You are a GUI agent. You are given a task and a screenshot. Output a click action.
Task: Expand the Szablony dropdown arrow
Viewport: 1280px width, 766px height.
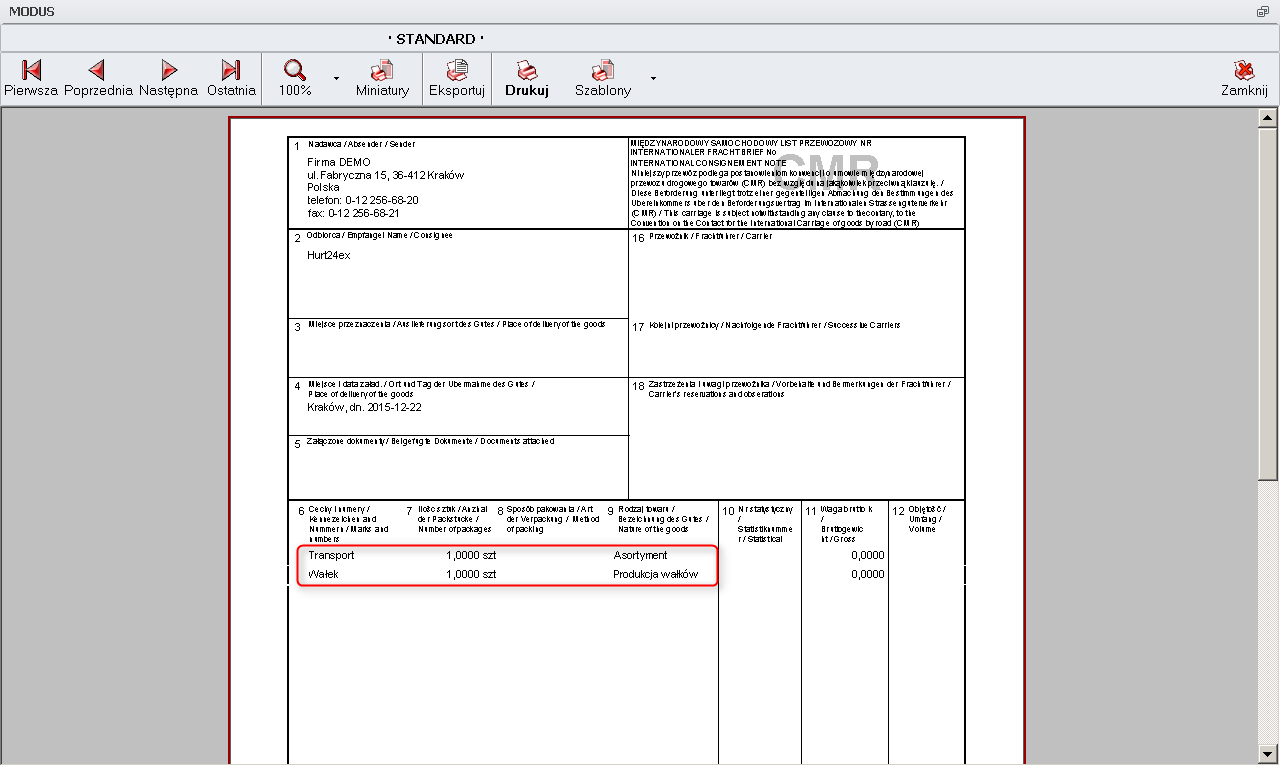tap(653, 78)
